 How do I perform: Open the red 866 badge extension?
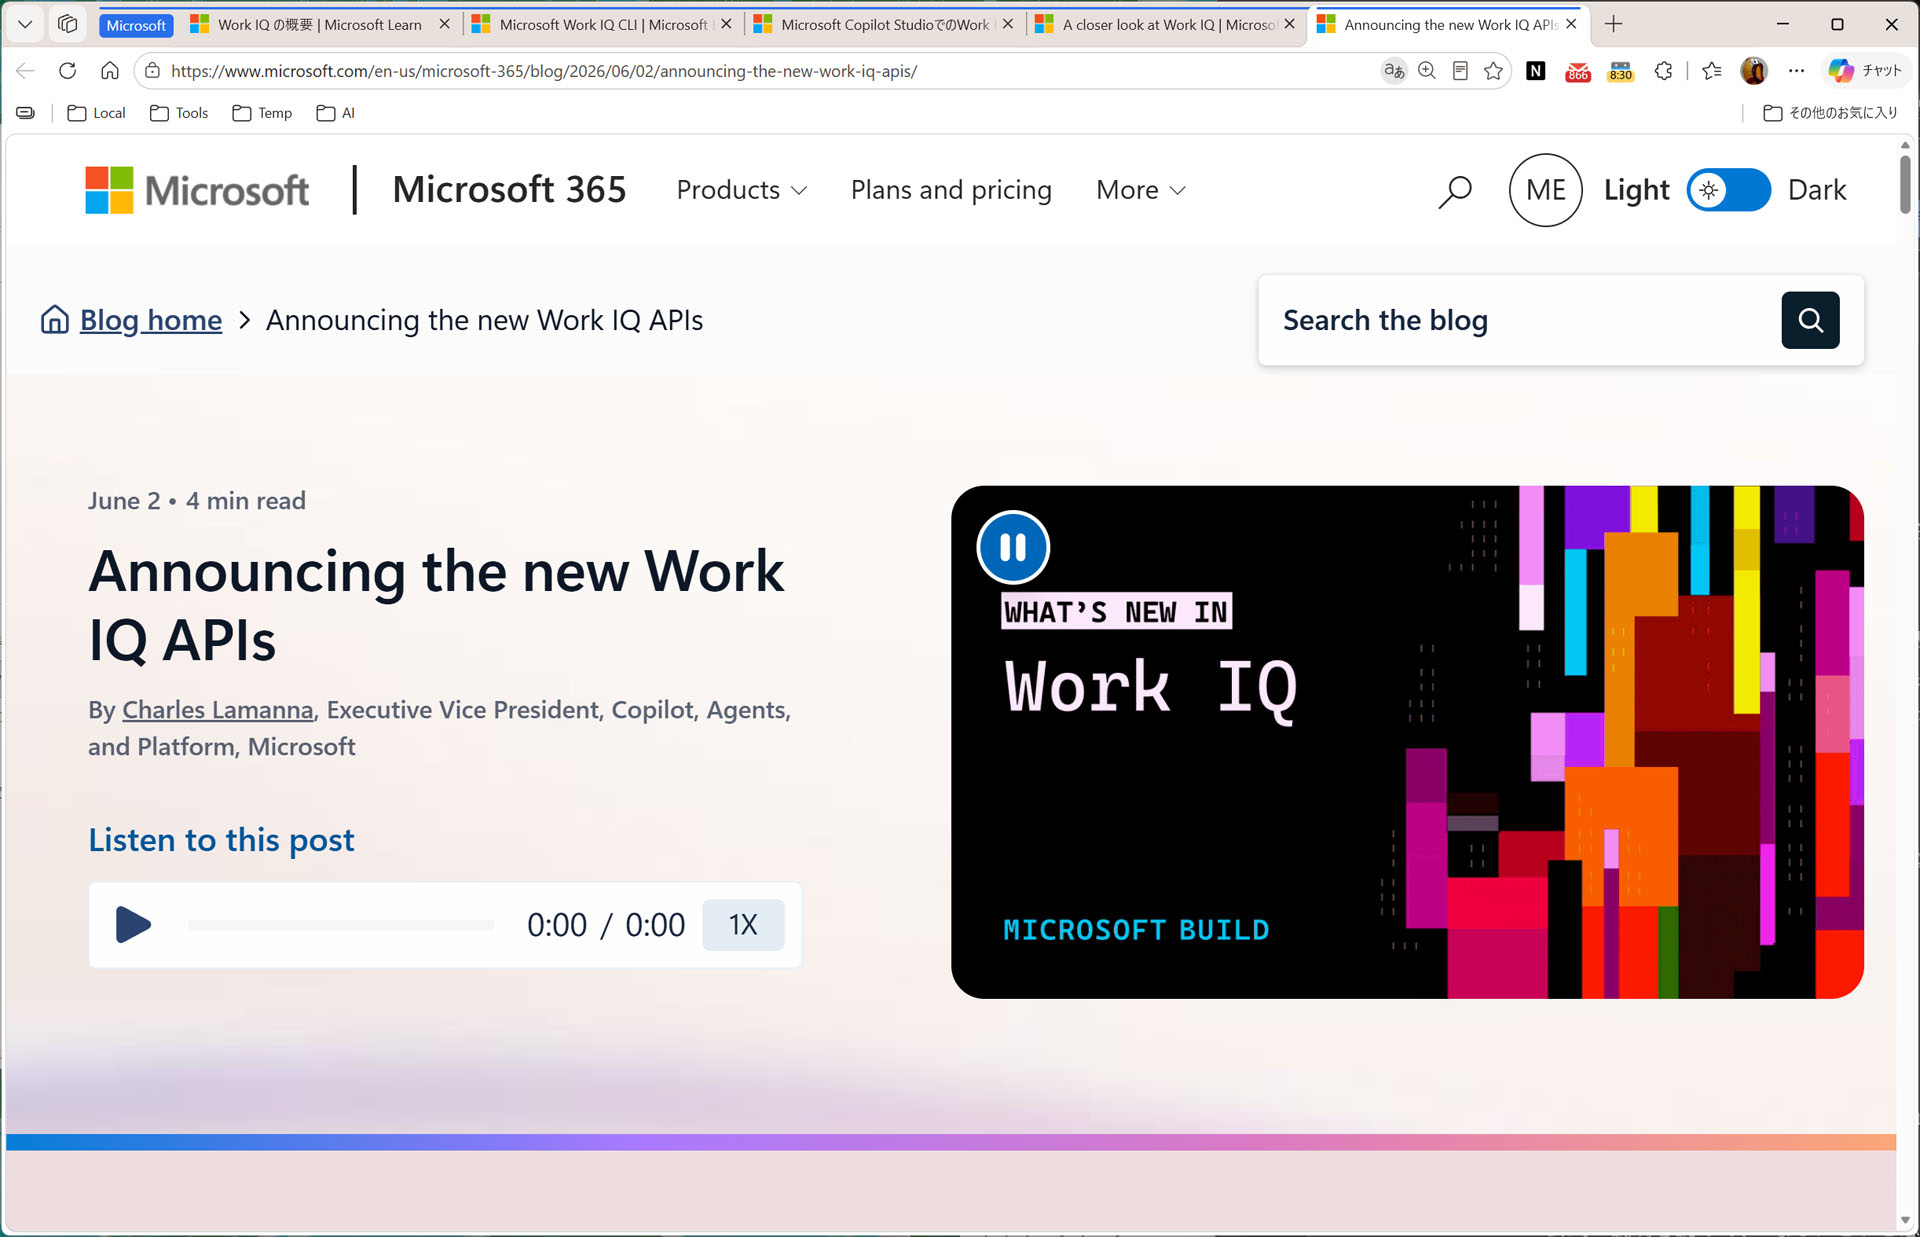1578,71
